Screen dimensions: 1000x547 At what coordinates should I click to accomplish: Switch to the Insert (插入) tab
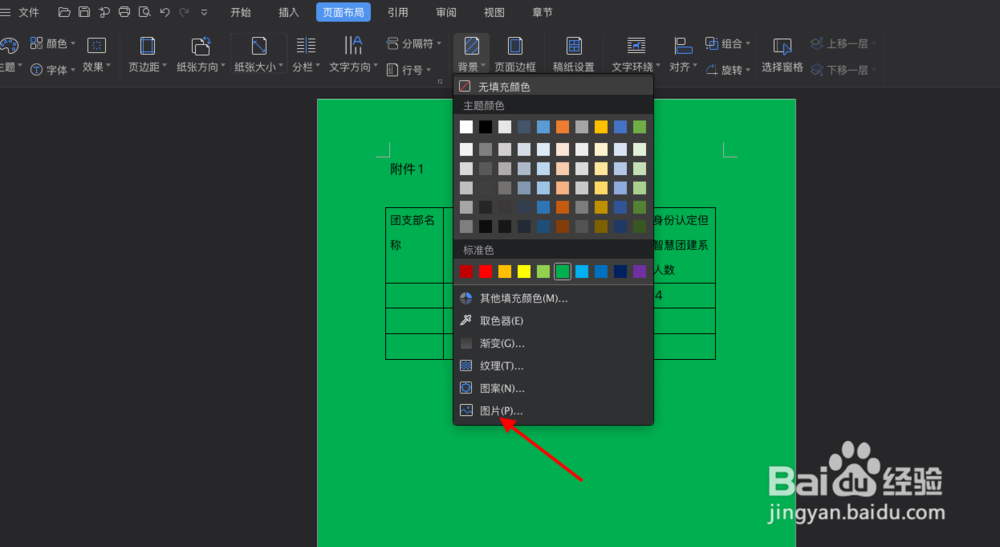(288, 12)
